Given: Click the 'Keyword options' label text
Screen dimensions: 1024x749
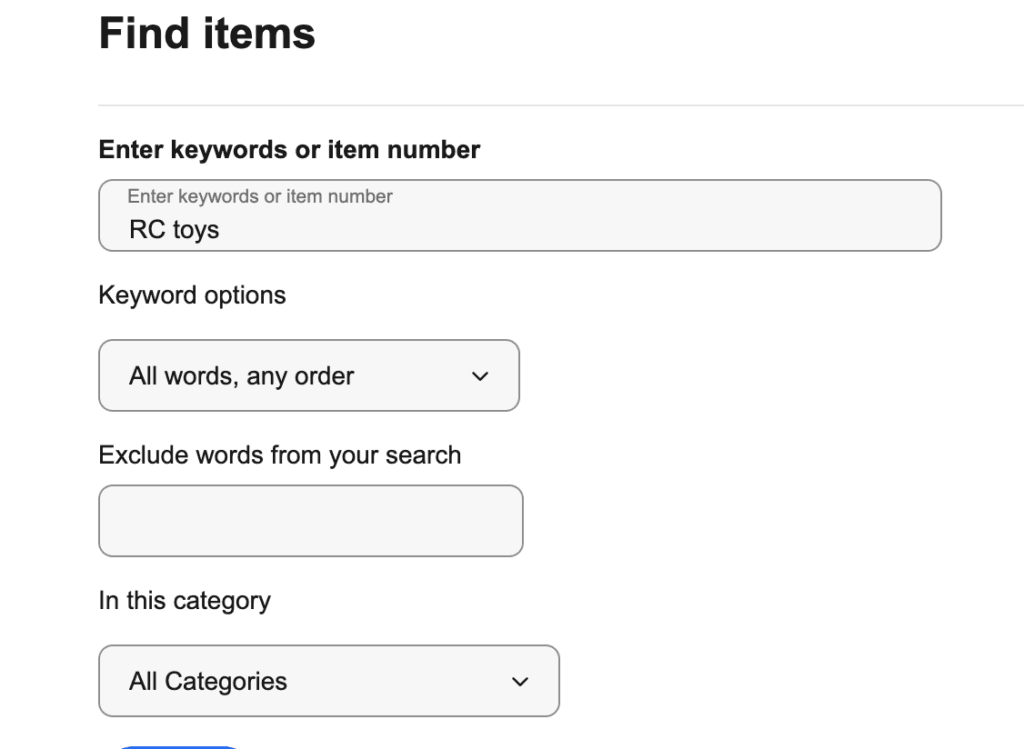Looking at the screenshot, I should 191,295.
